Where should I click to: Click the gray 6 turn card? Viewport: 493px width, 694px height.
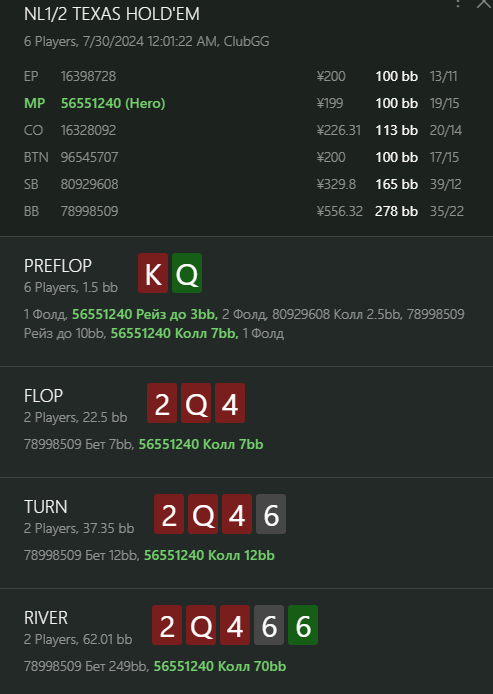(271, 514)
